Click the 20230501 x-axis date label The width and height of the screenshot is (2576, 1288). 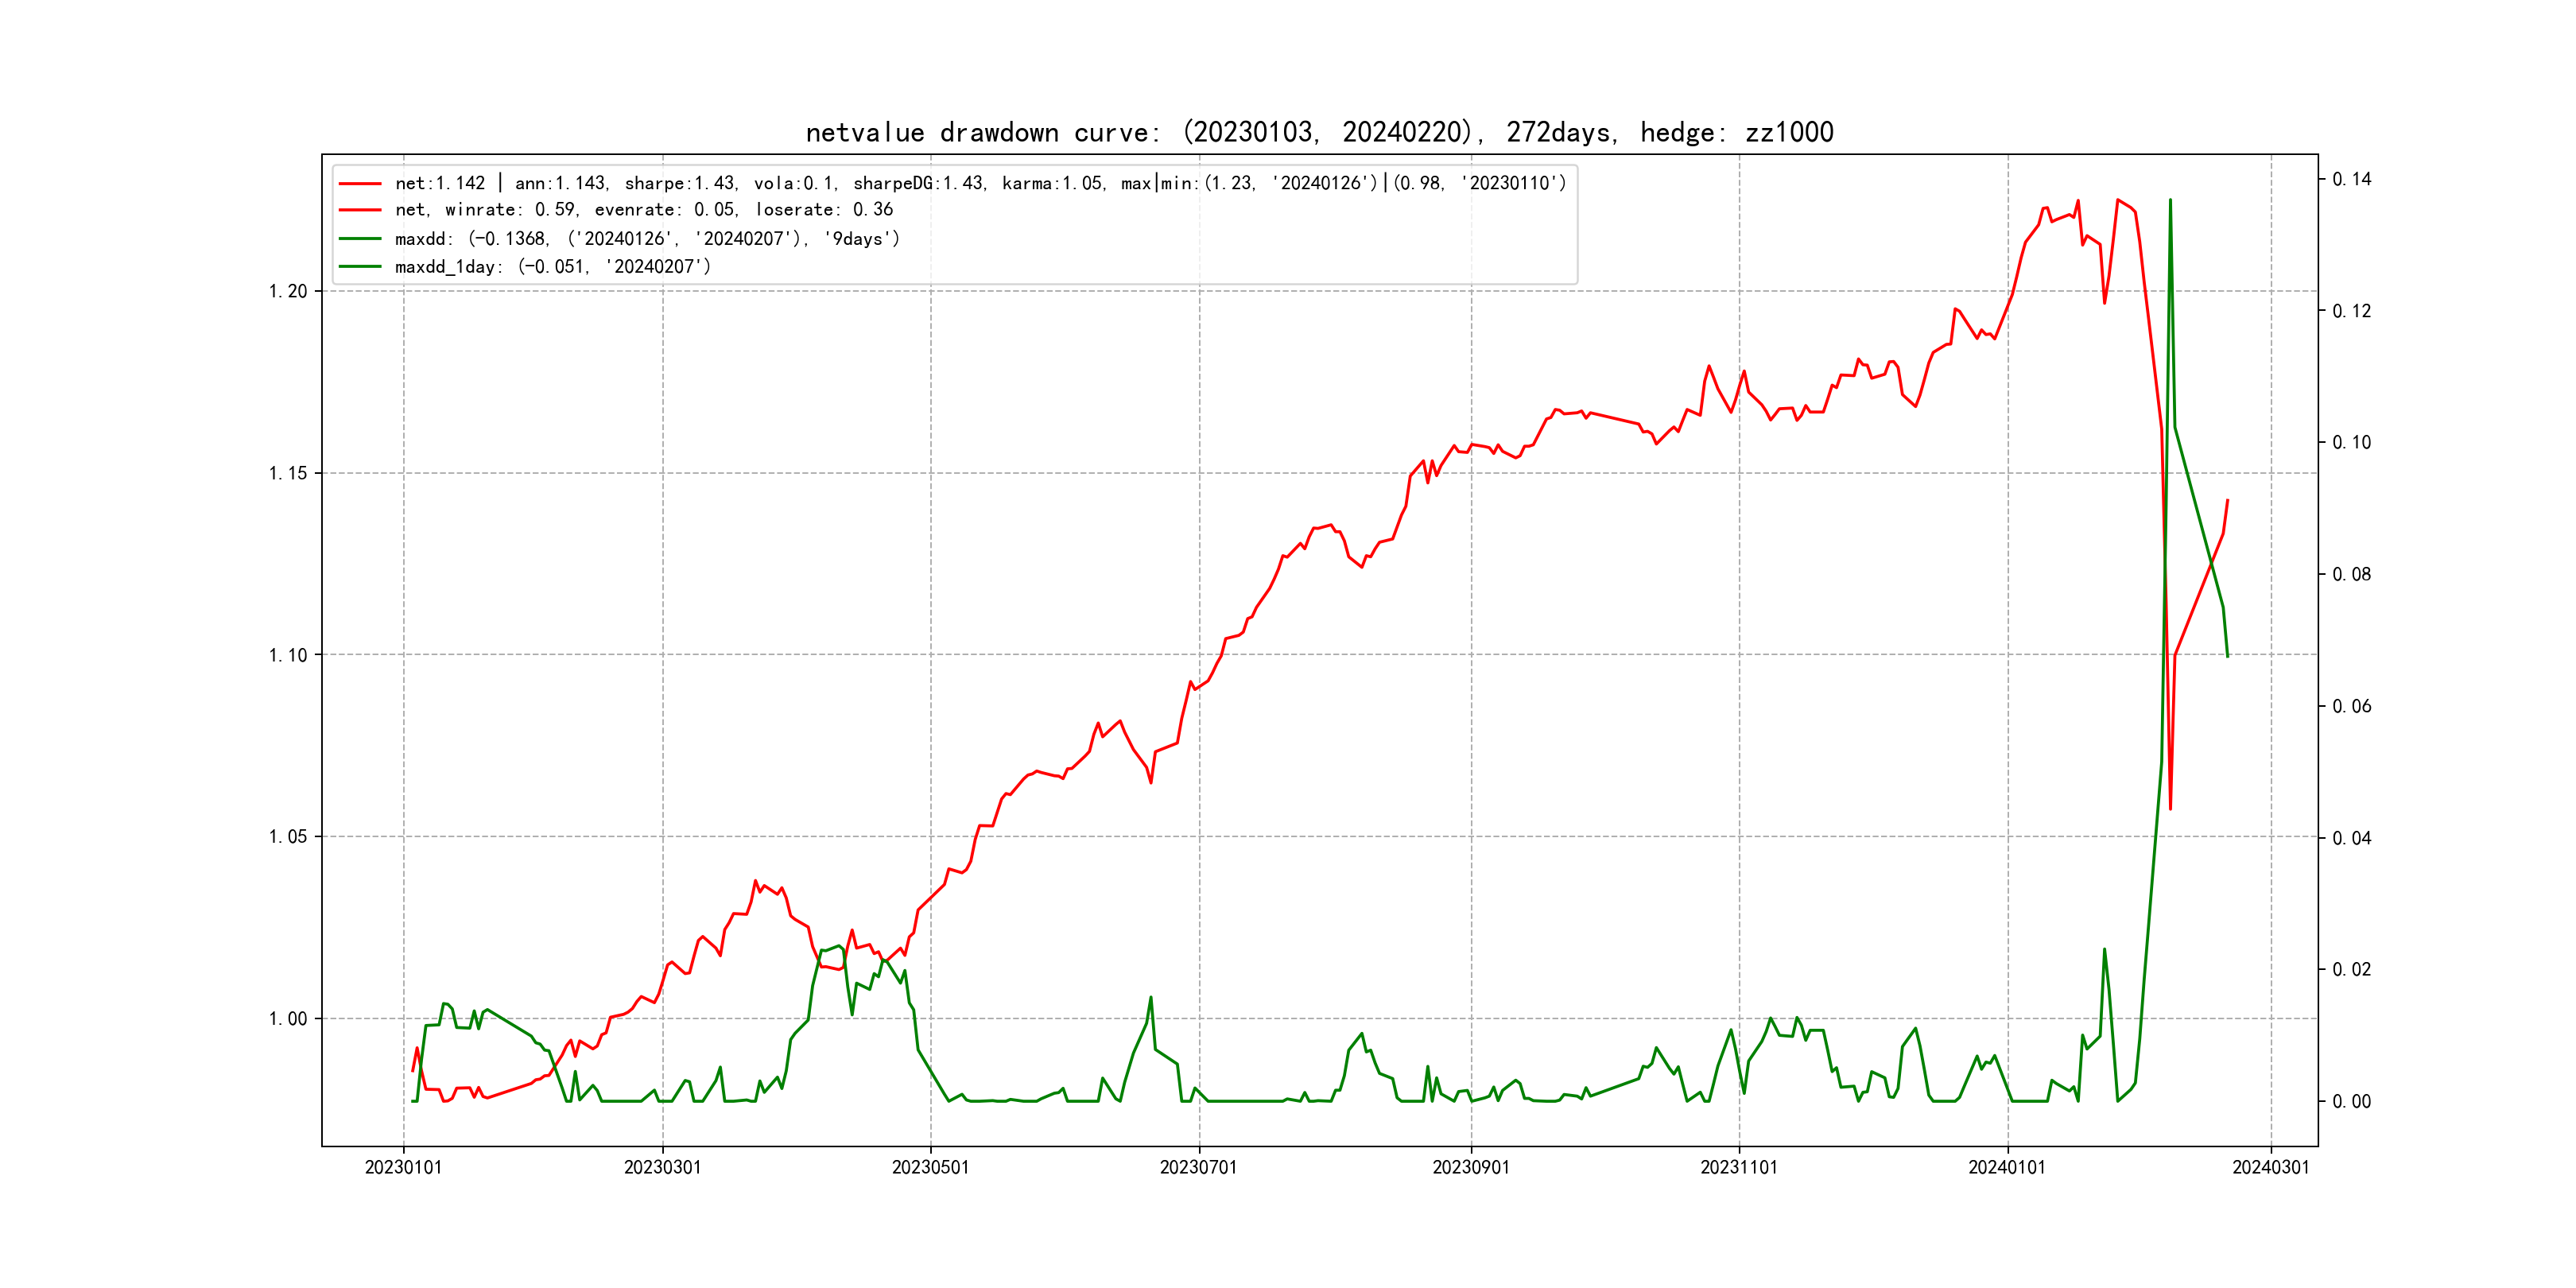930,1168
